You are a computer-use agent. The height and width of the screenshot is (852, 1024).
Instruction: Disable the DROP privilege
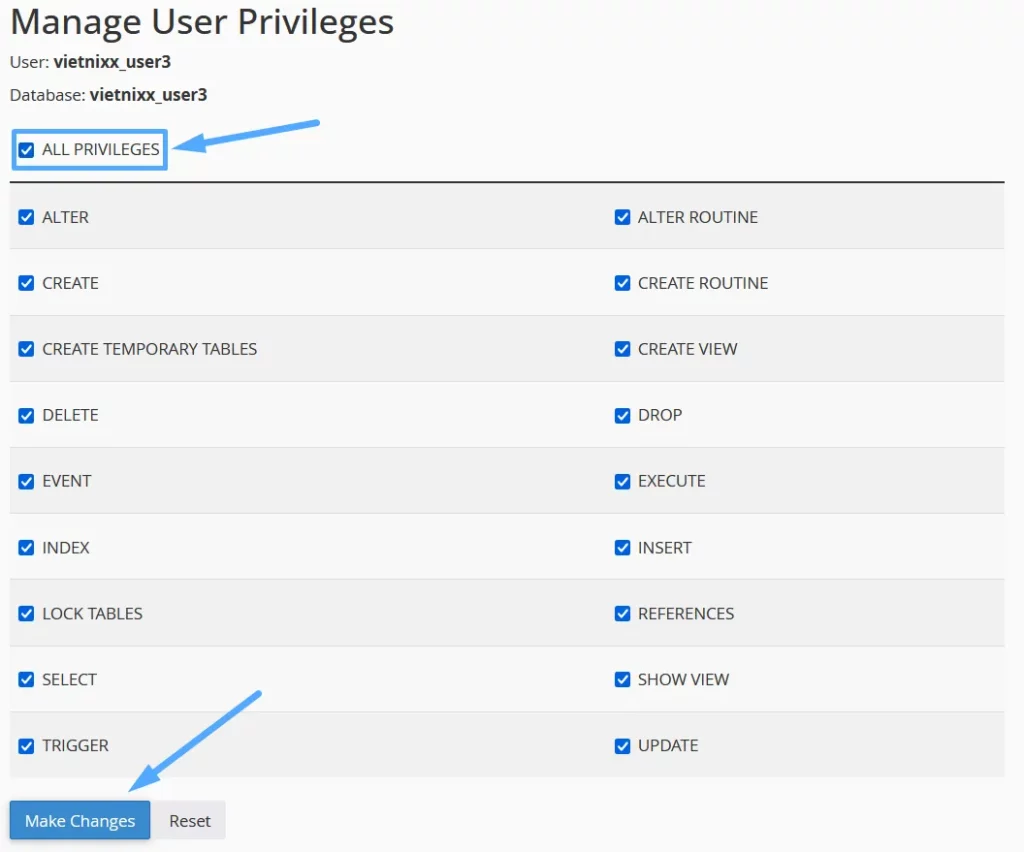(x=623, y=414)
